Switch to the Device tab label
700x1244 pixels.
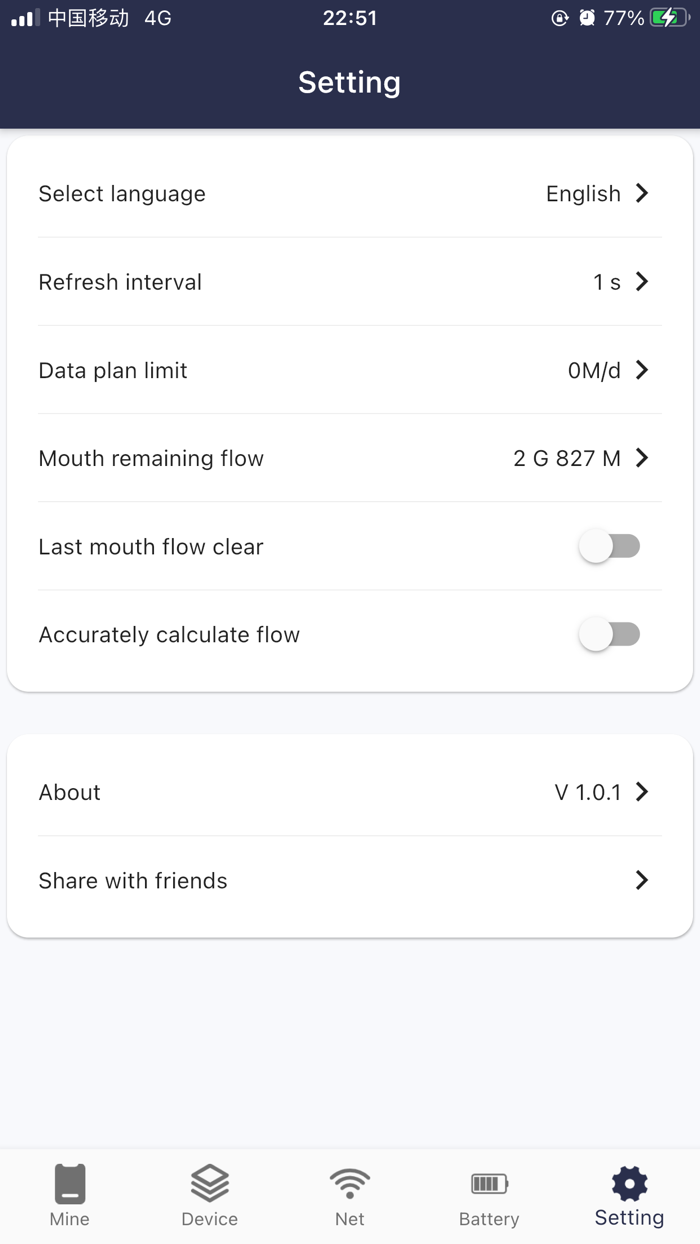click(210, 1219)
